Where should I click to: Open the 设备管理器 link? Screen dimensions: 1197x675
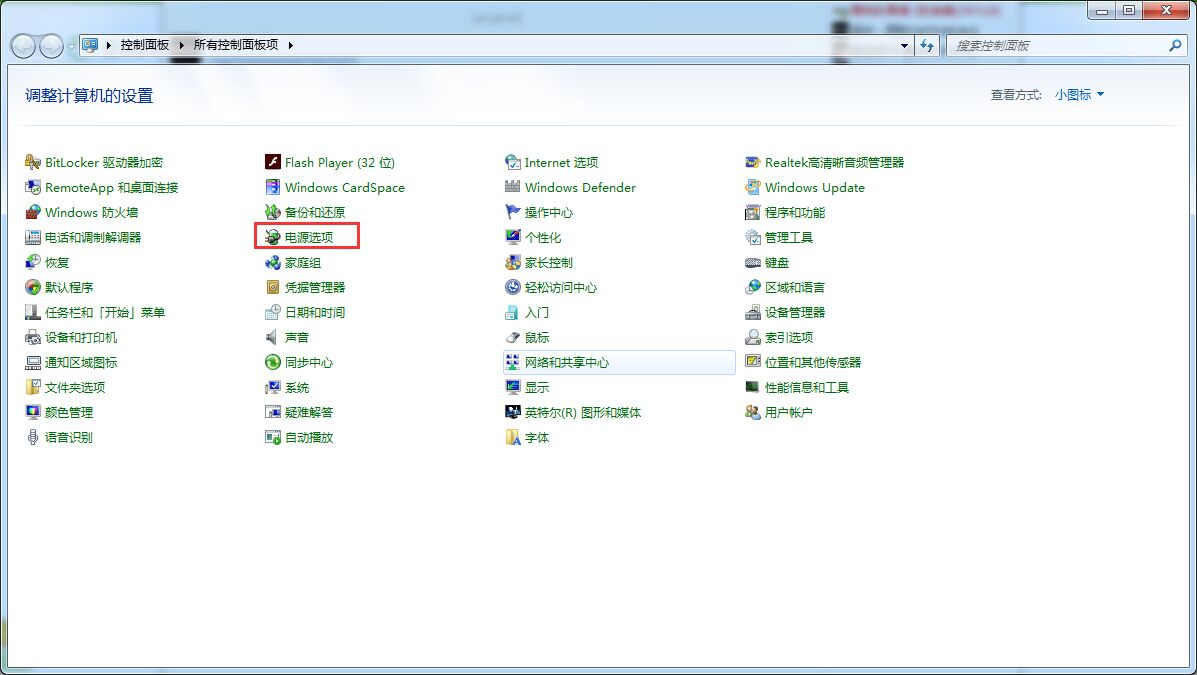point(795,312)
